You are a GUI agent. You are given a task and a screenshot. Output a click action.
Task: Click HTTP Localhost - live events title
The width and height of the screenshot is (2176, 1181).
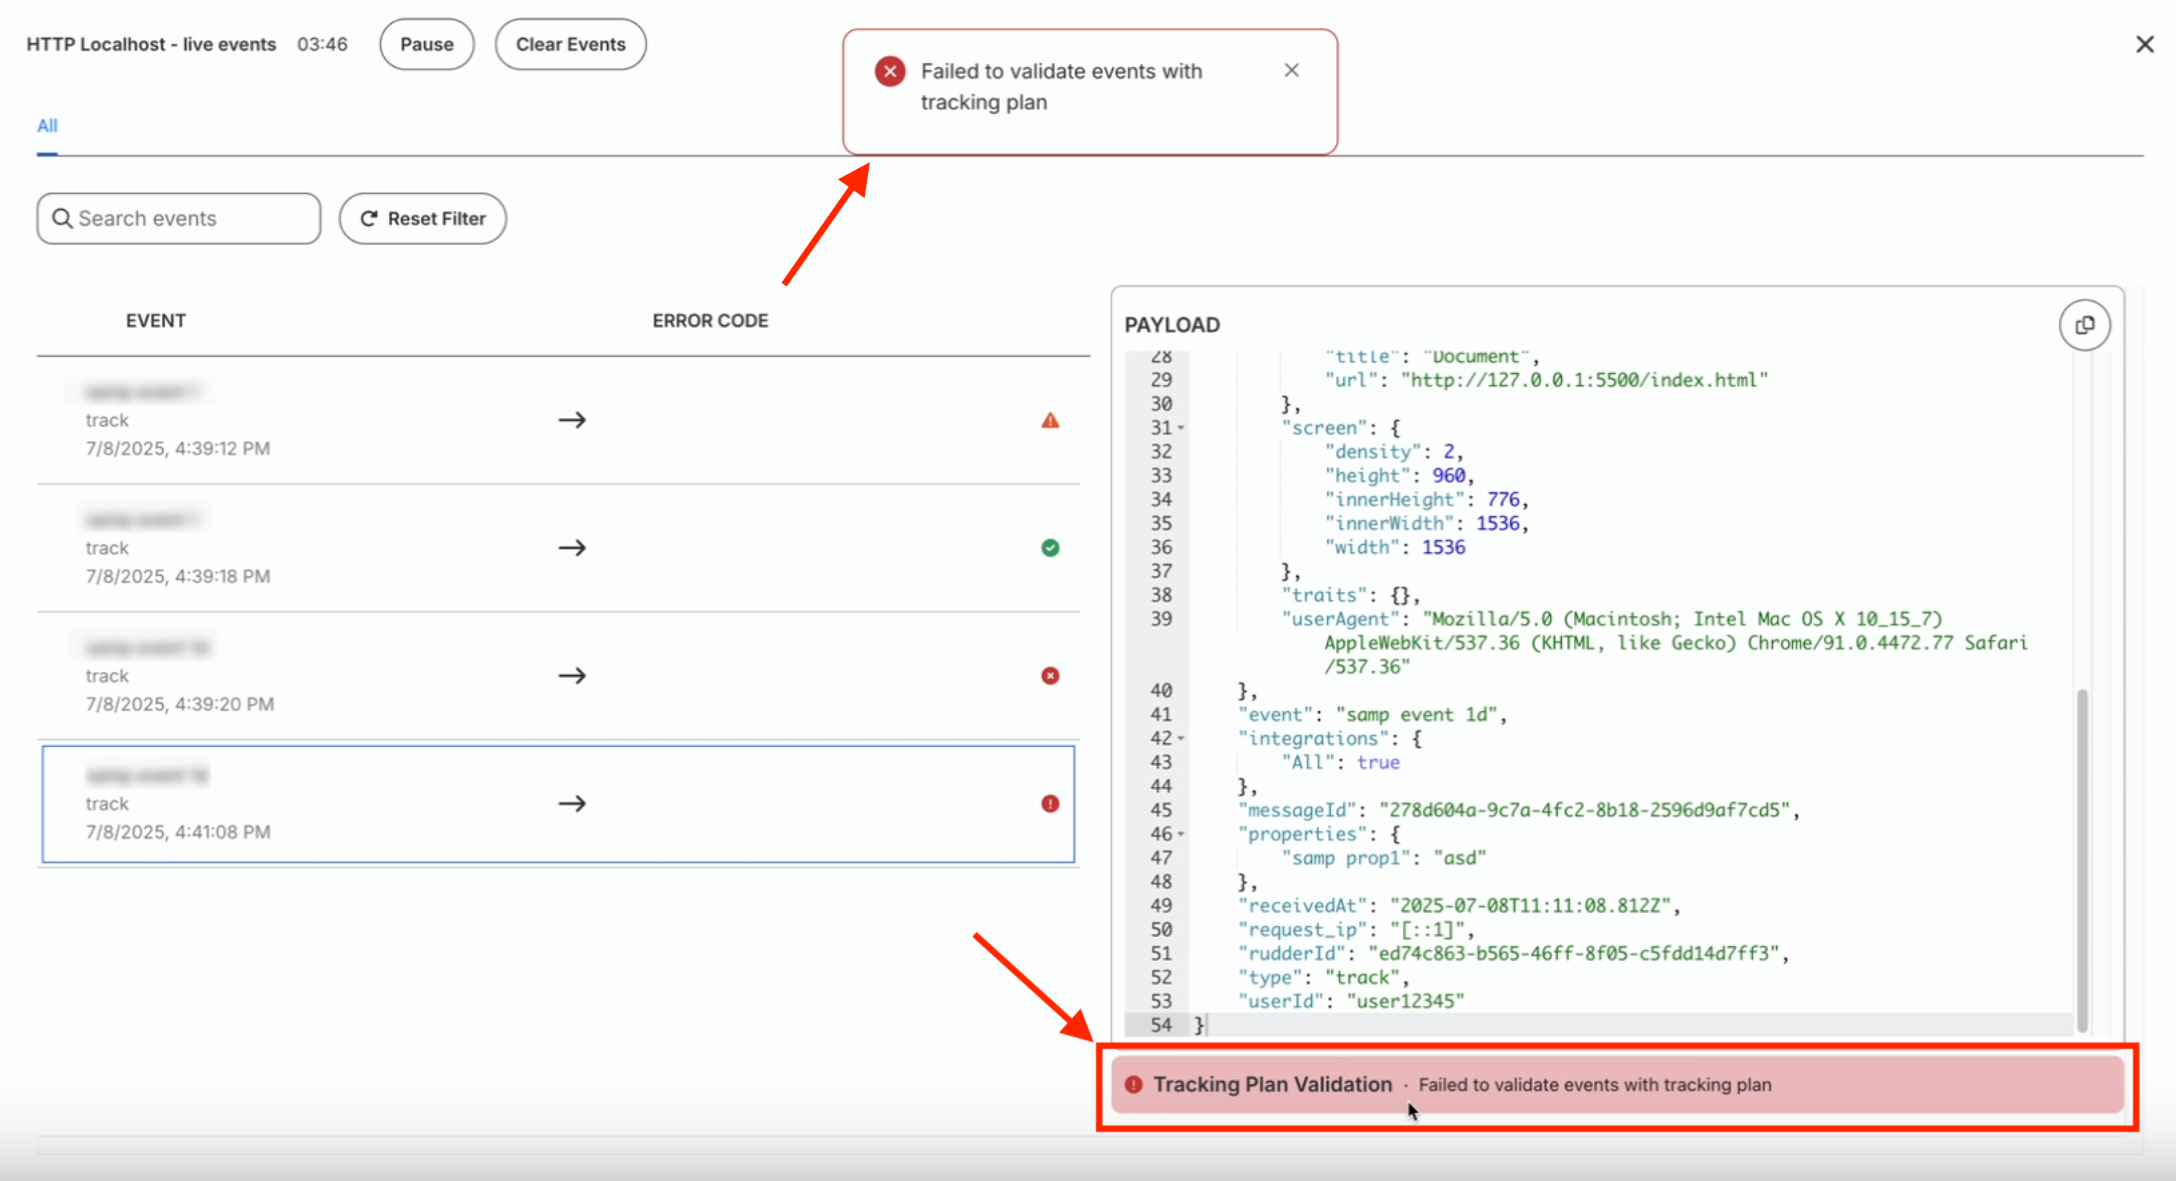click(x=151, y=44)
